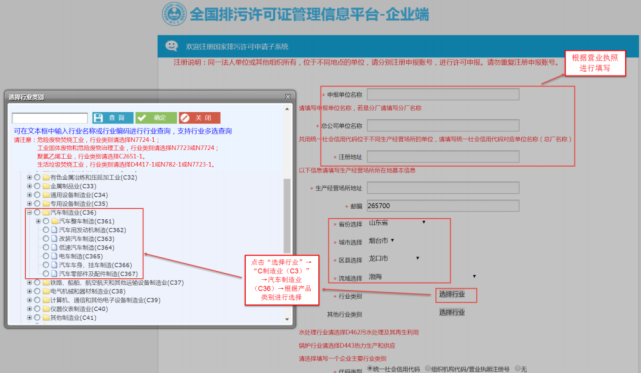Choose 低速汽车制造(C364) radio option
The image size is (641, 373).
pos(46,247)
